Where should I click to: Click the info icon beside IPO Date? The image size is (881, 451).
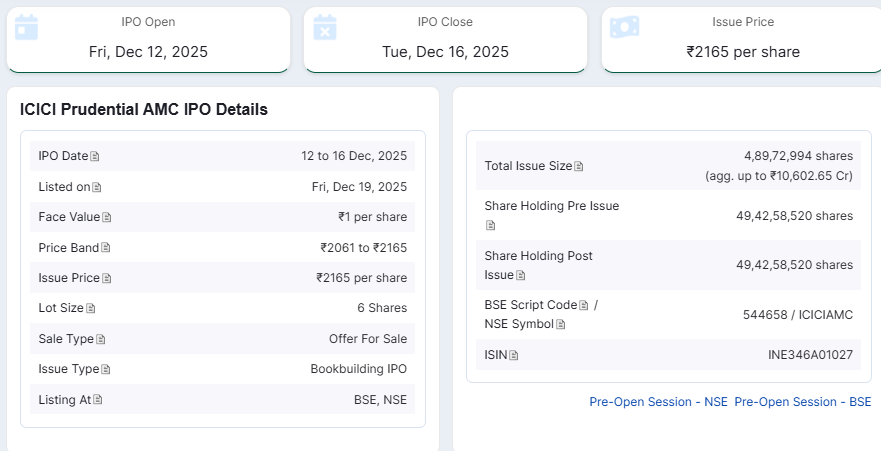pos(96,157)
